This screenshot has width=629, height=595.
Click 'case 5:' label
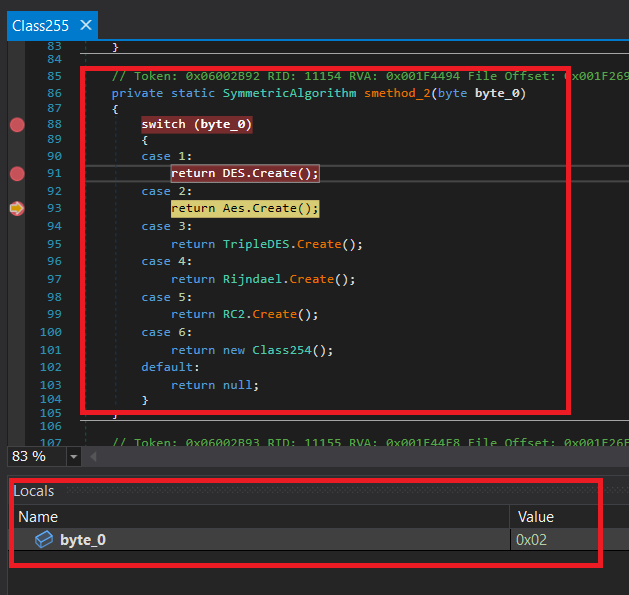tap(166, 298)
